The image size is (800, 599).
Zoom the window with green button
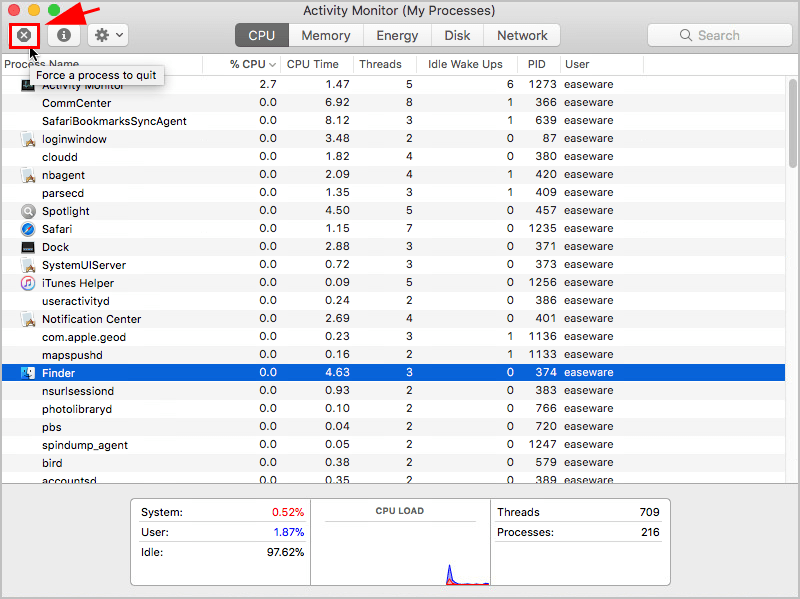[x=54, y=10]
